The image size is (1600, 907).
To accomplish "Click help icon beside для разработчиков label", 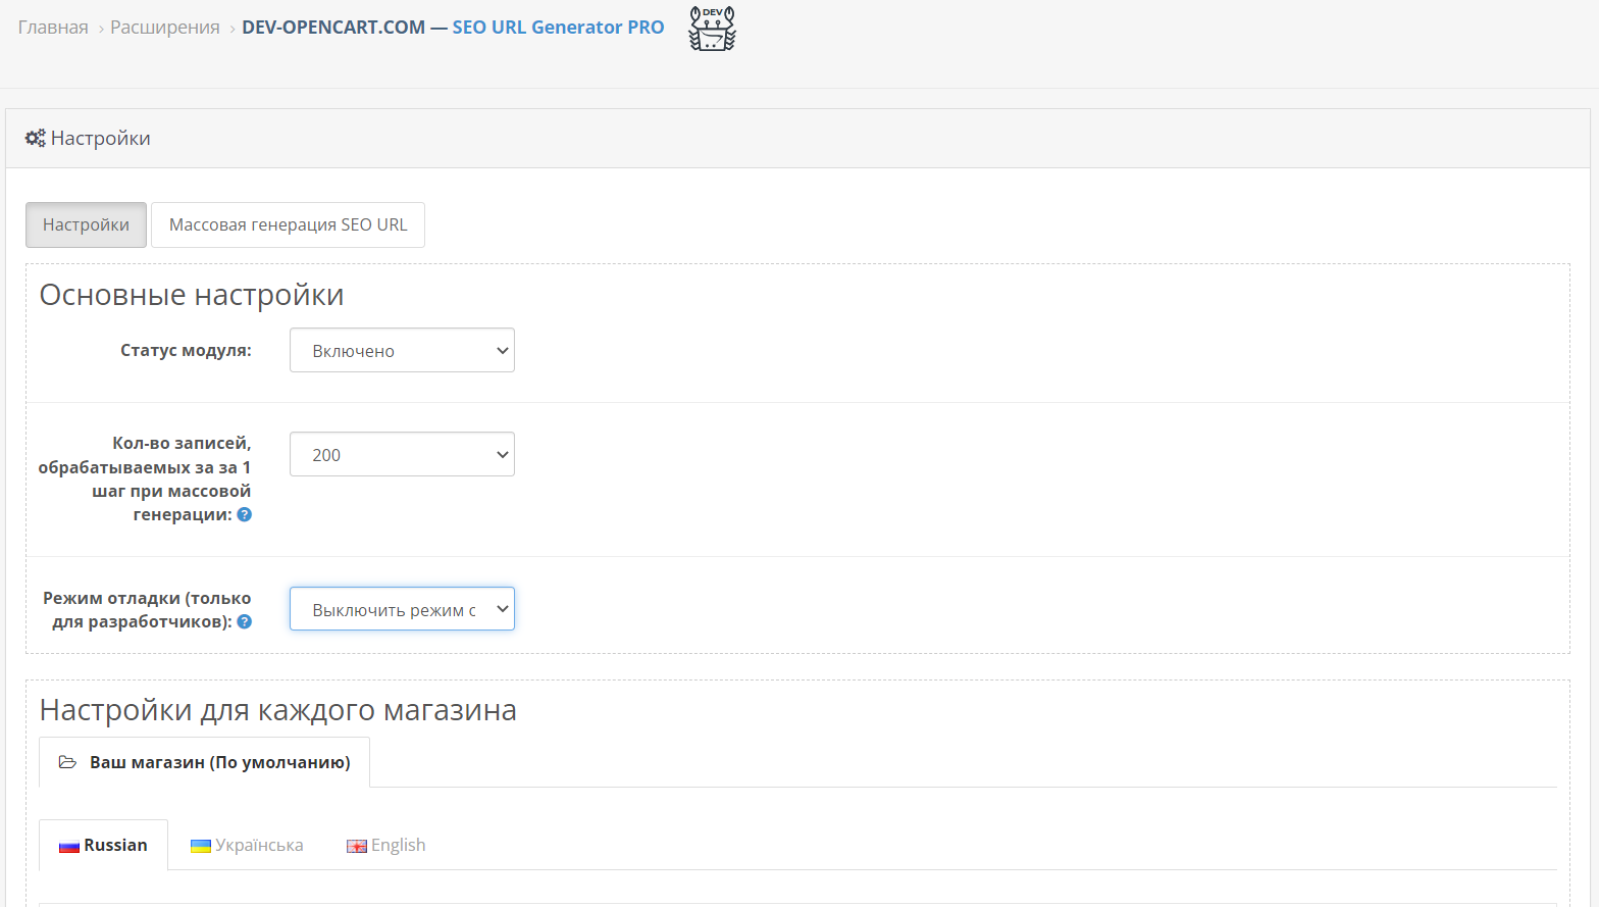I will coord(244,622).
